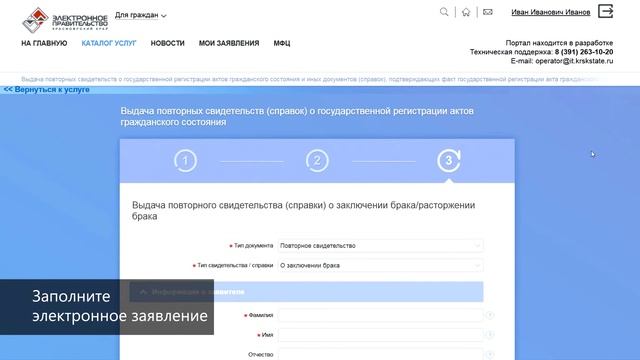
Task: Click the support phone 8 (391) 263-10-20
Action: pyautogui.click(x=584, y=52)
